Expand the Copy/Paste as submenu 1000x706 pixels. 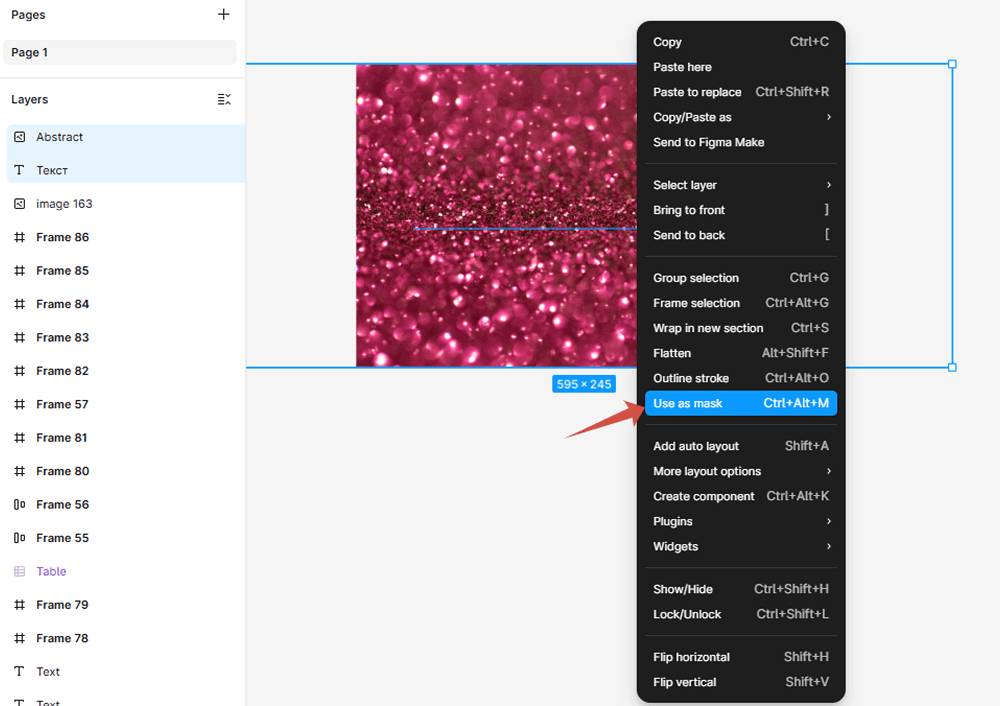[741, 117]
